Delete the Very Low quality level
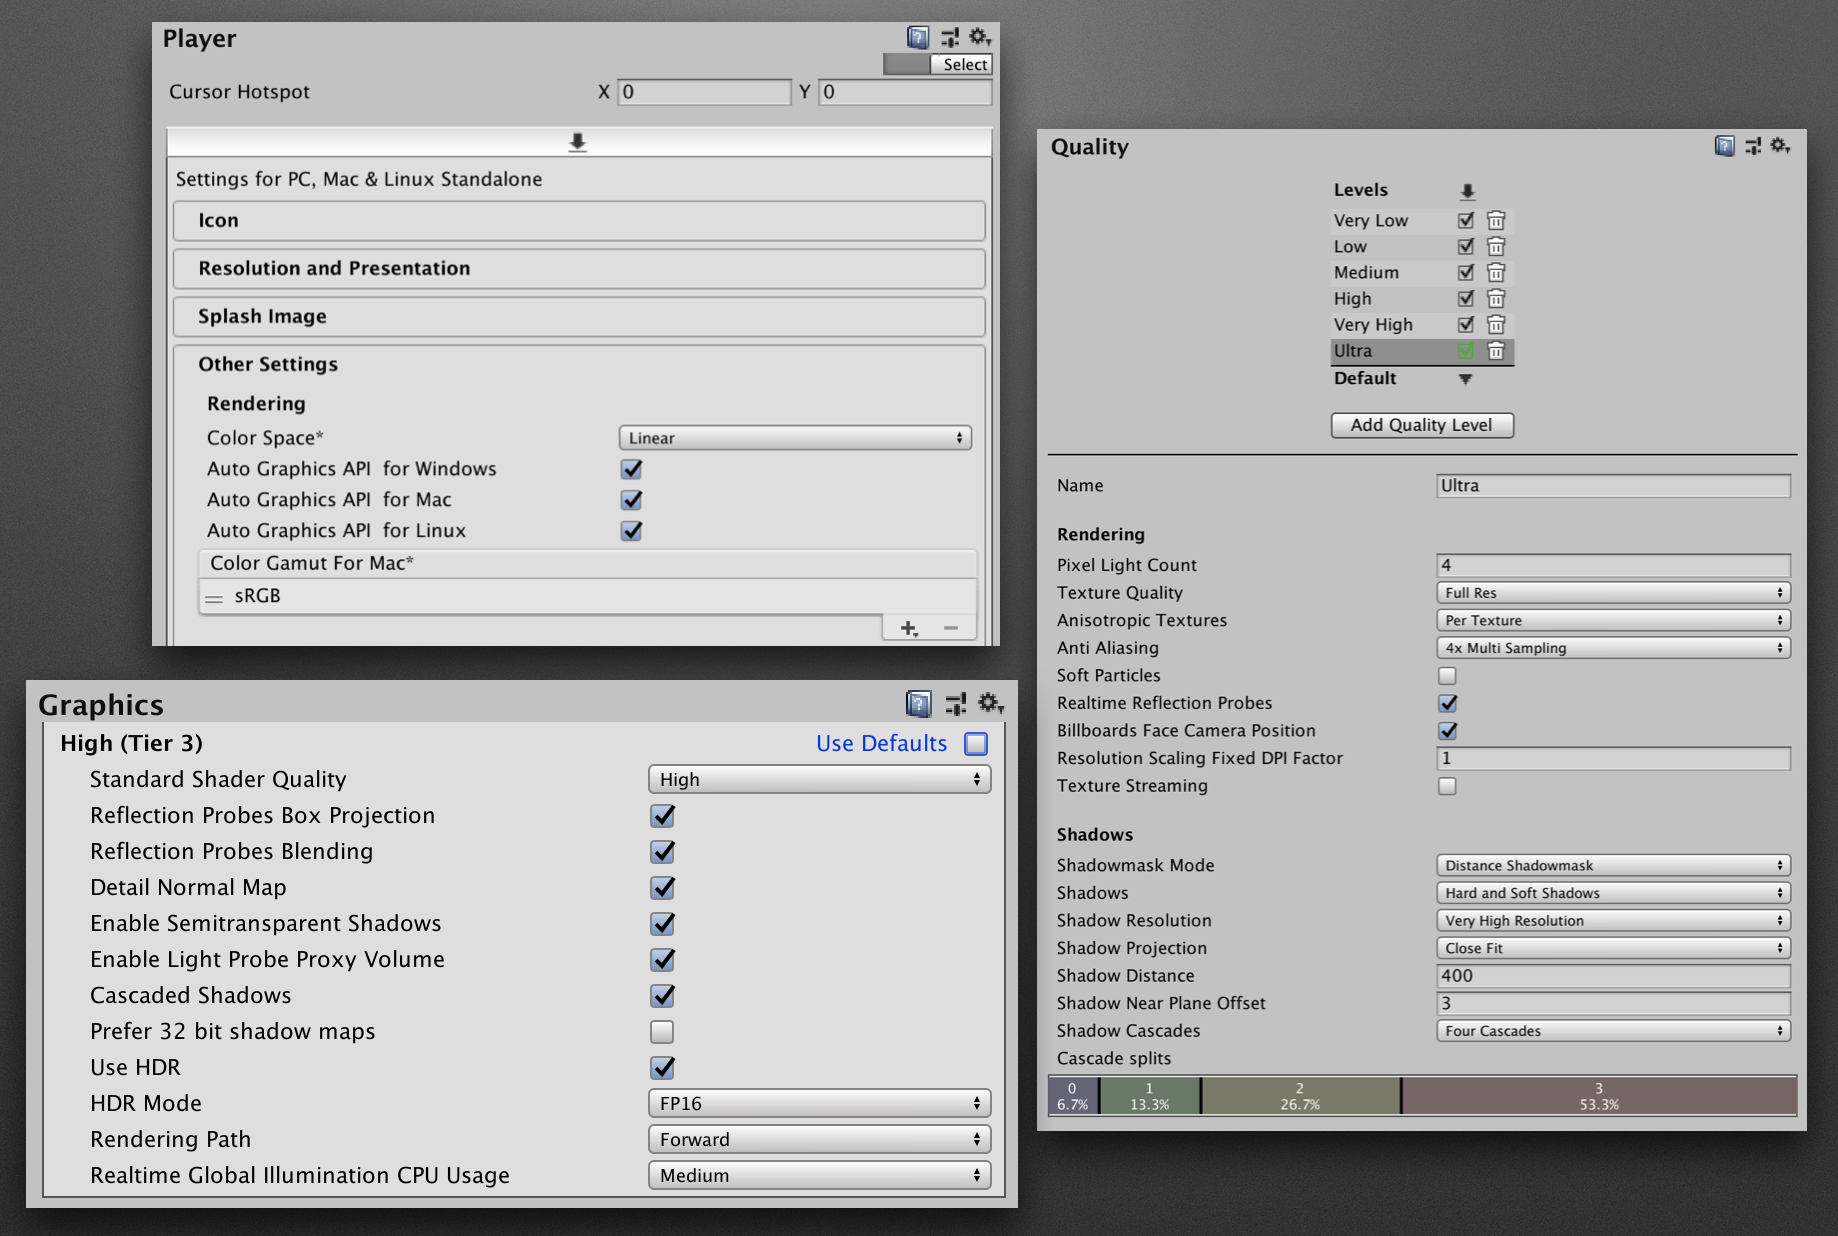The image size is (1838, 1236). (1496, 221)
